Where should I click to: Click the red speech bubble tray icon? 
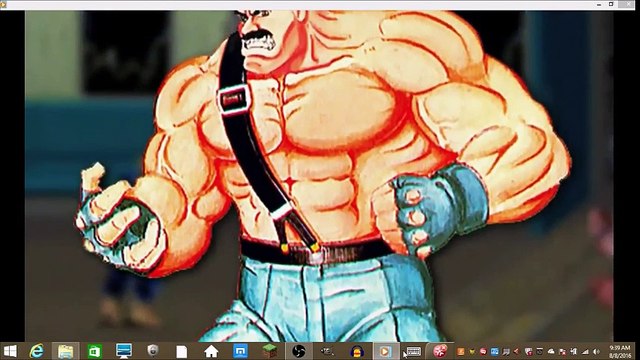483,352
